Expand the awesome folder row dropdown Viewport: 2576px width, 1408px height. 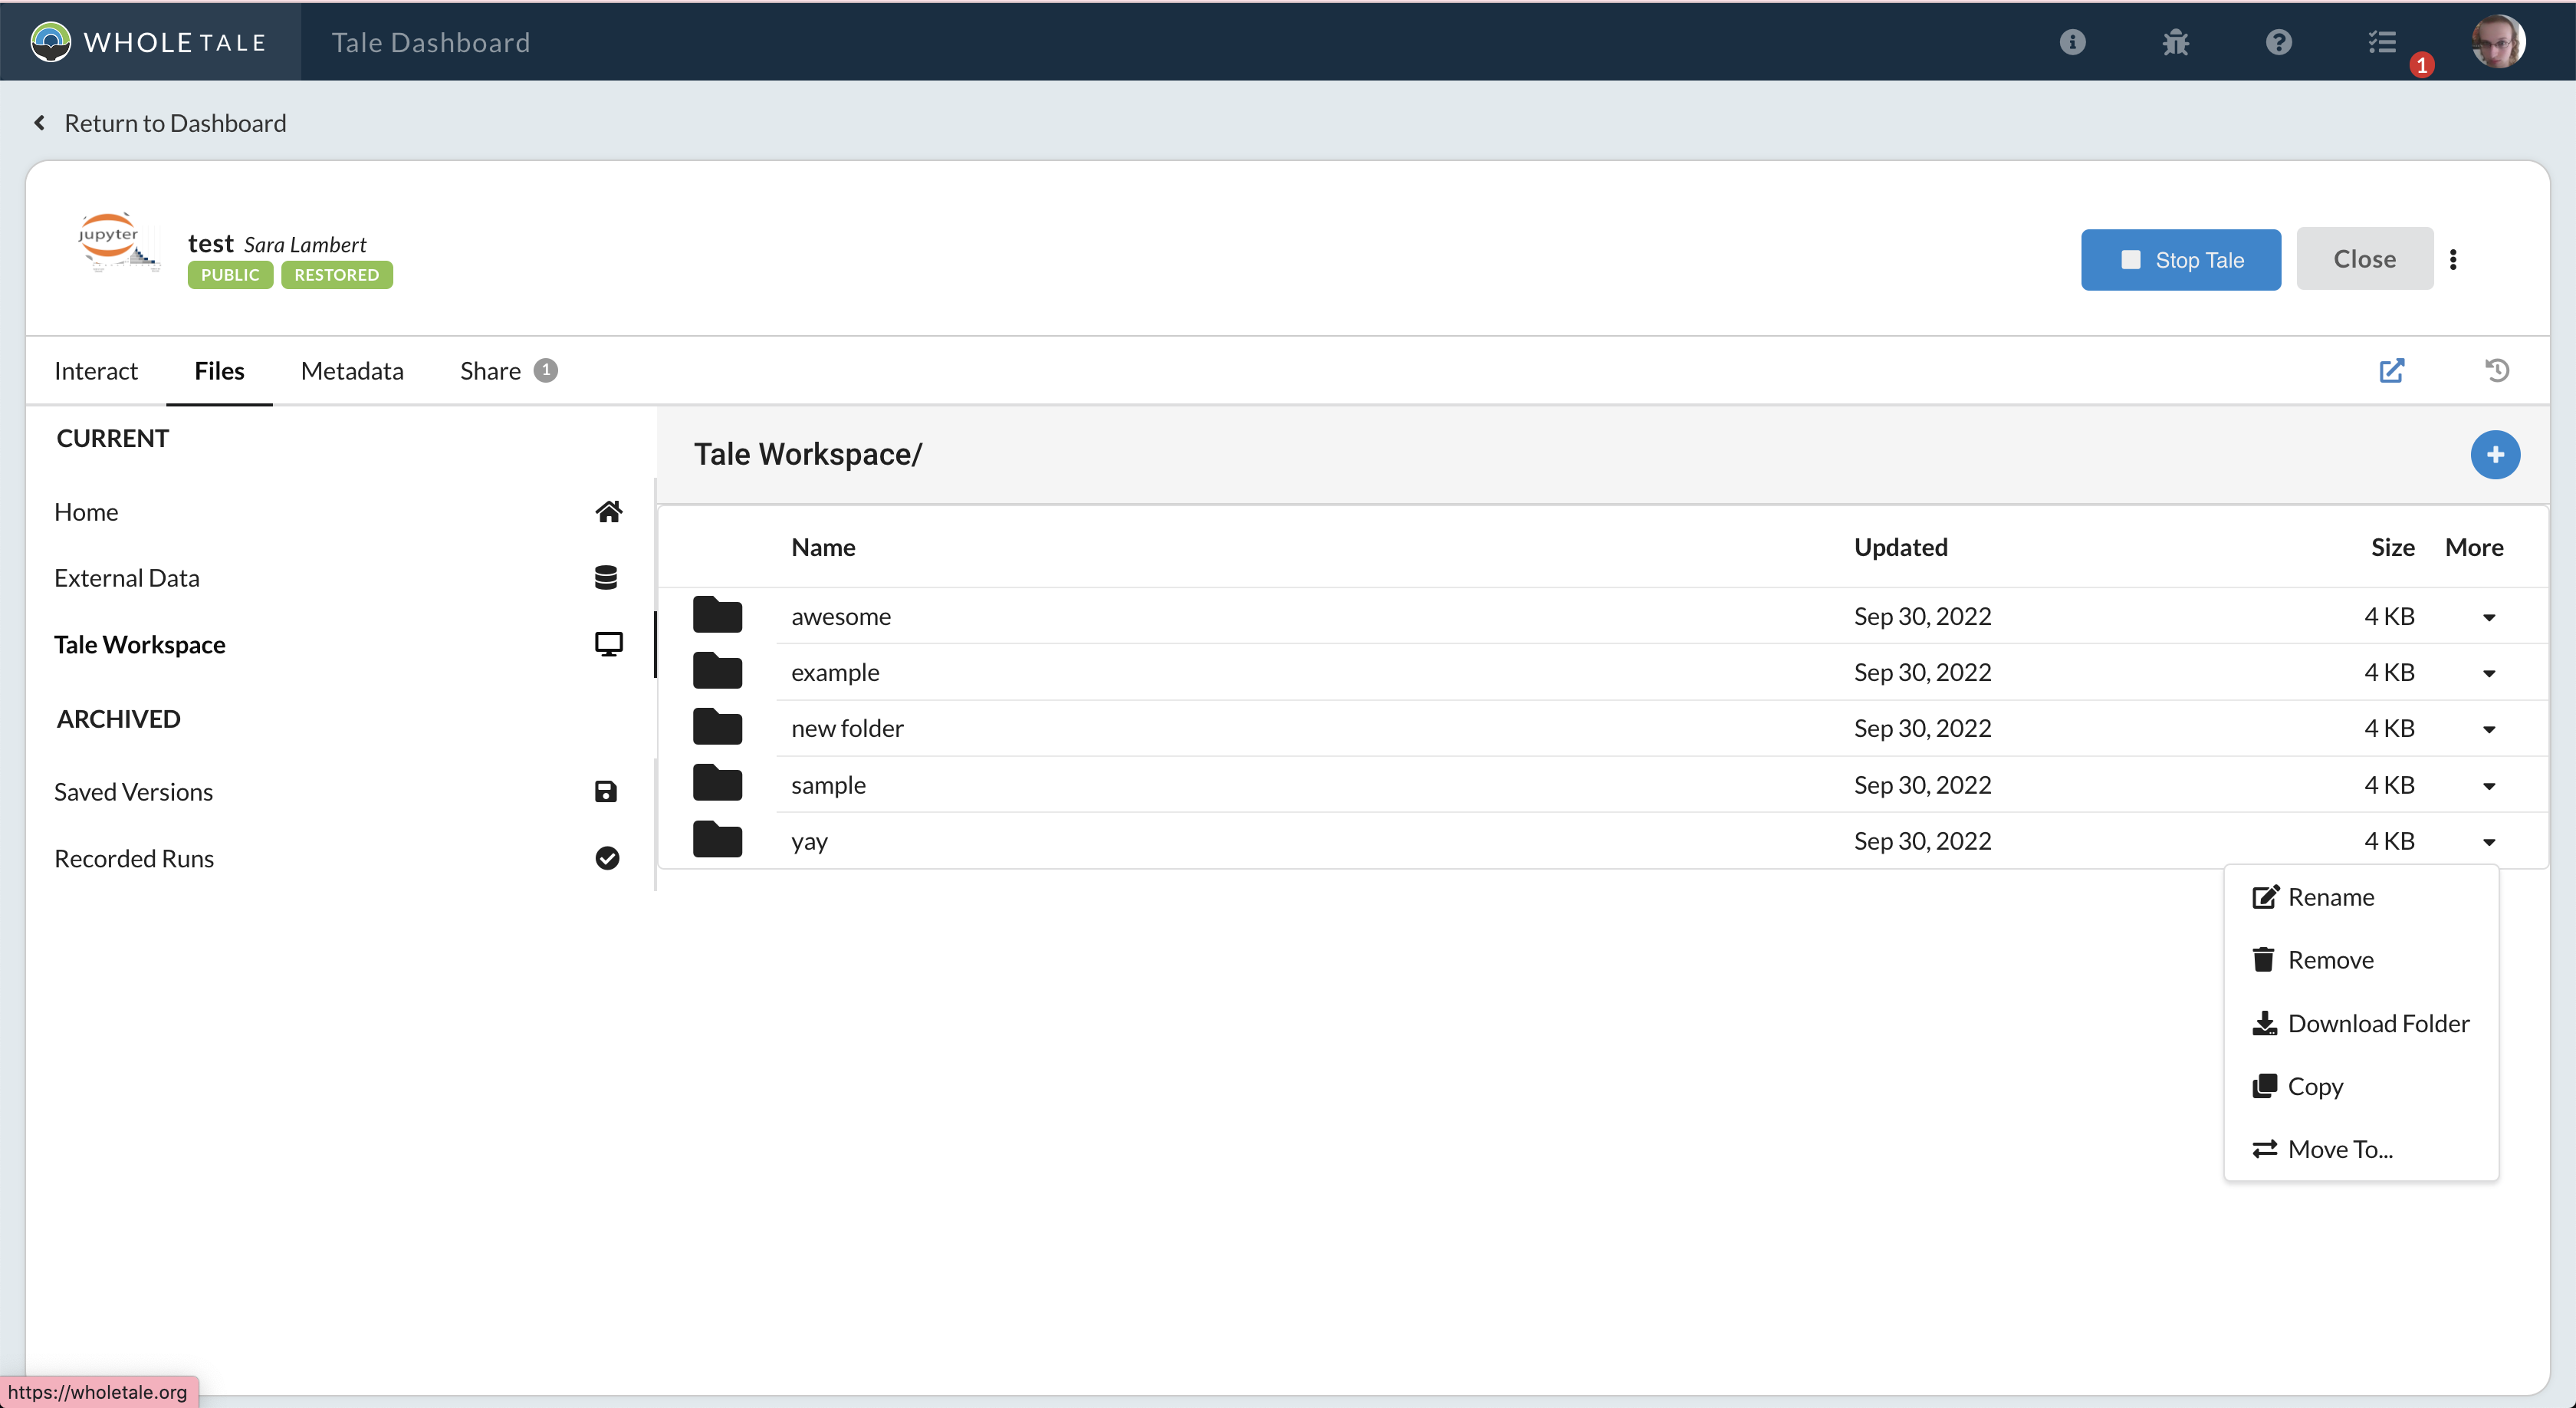click(x=2490, y=617)
